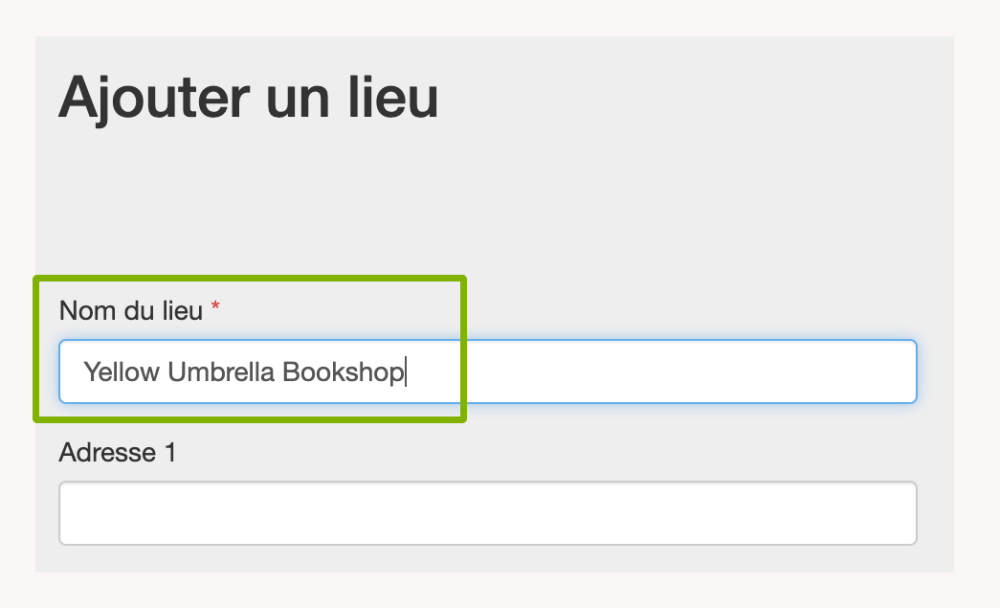Image resolution: width=1000 pixels, height=608 pixels.
Task: Click right after the text "Bookshop"
Action: tap(405, 373)
